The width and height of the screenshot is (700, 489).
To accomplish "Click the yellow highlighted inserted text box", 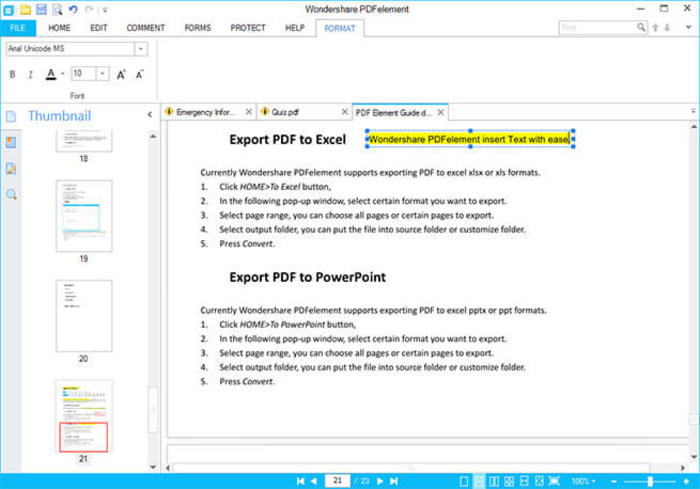I will pos(470,139).
